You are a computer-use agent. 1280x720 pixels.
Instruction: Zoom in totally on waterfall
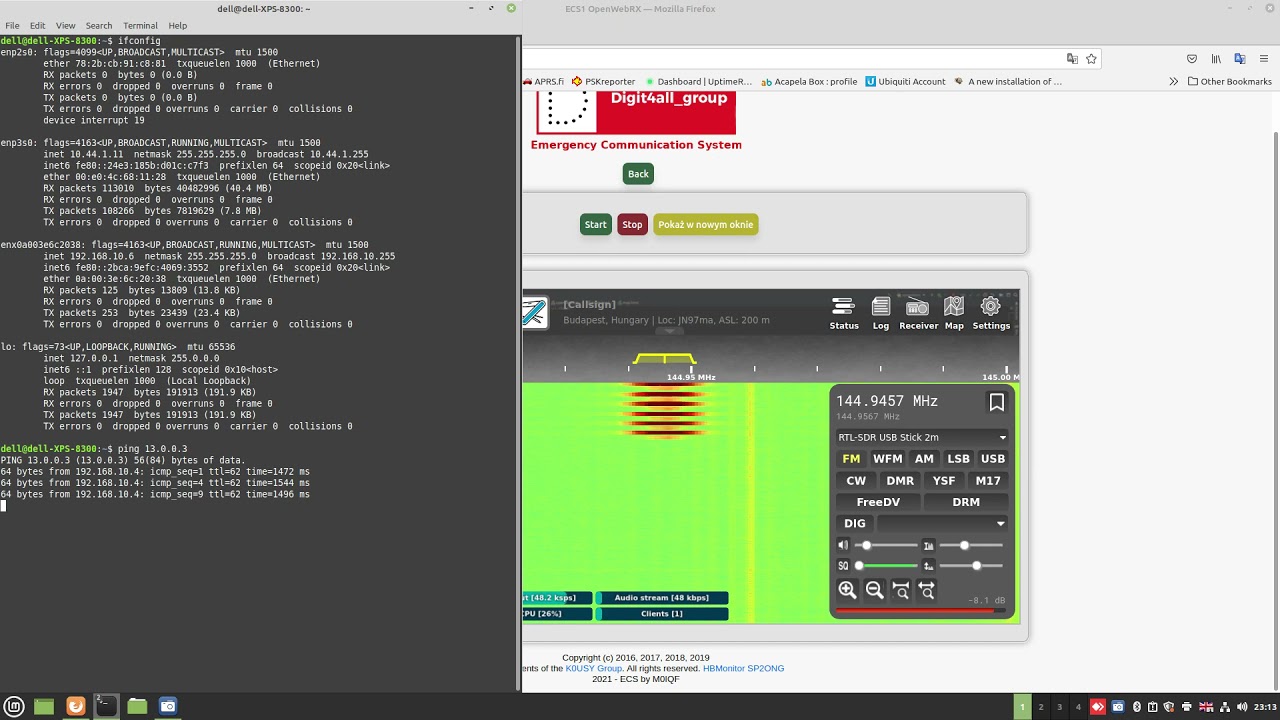901,590
